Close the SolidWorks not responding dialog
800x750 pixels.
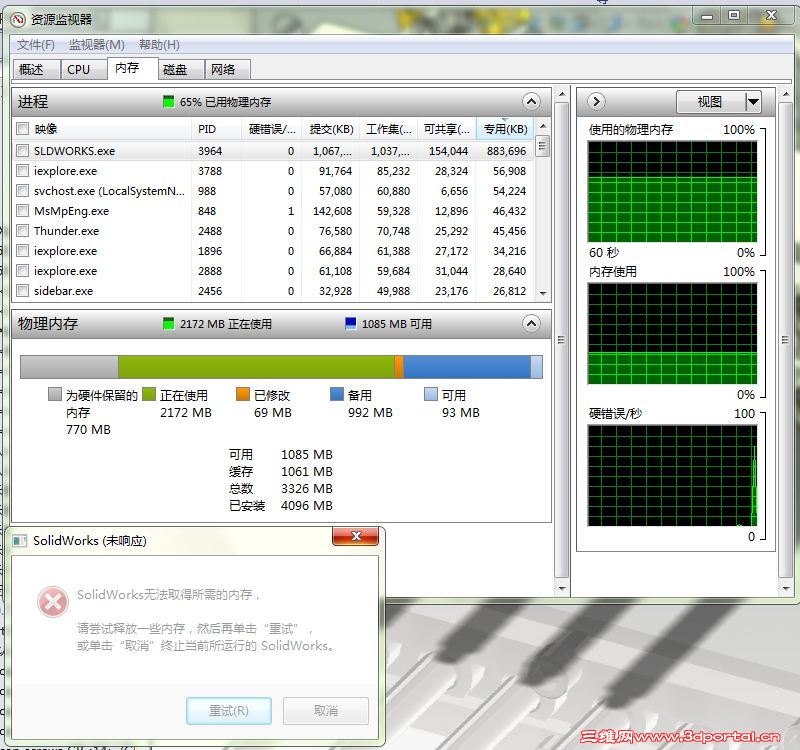(x=356, y=536)
